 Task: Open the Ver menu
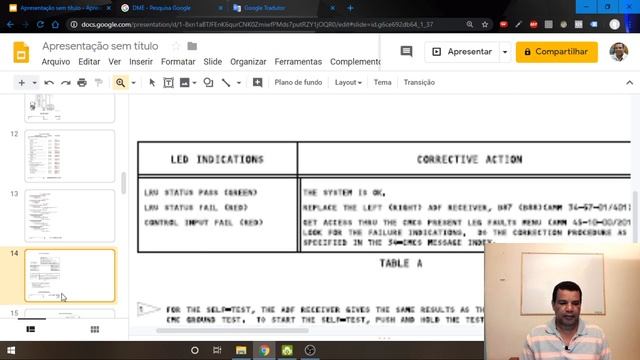pyautogui.click(x=115, y=62)
